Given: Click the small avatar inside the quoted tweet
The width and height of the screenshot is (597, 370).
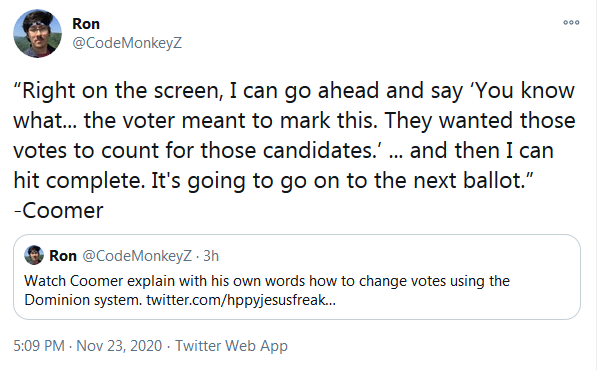Looking at the screenshot, I should click(34, 255).
